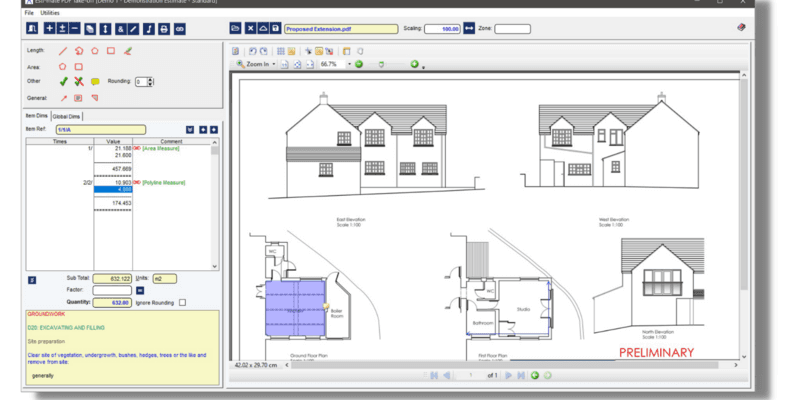Click into the Factor input field
This screenshot has height=400, width=800.
[x=112, y=290]
